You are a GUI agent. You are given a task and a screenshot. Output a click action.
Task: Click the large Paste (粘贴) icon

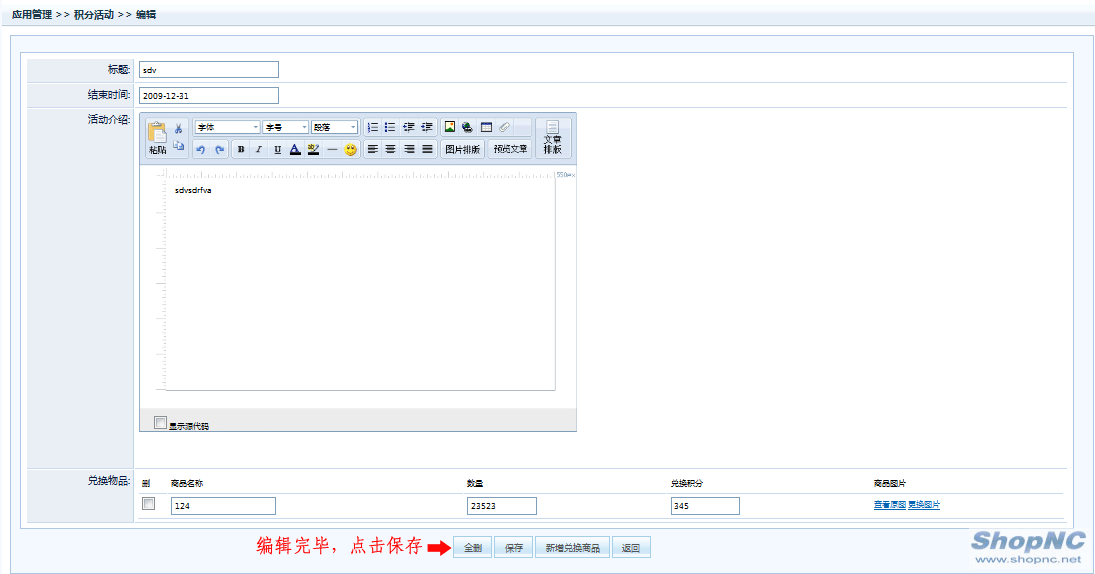coord(158,138)
